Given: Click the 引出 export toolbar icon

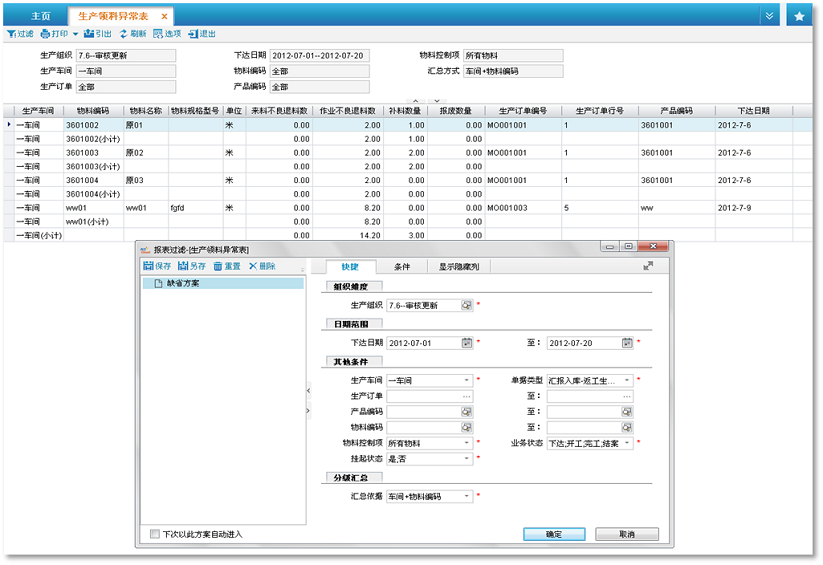Looking at the screenshot, I should coord(90,34).
